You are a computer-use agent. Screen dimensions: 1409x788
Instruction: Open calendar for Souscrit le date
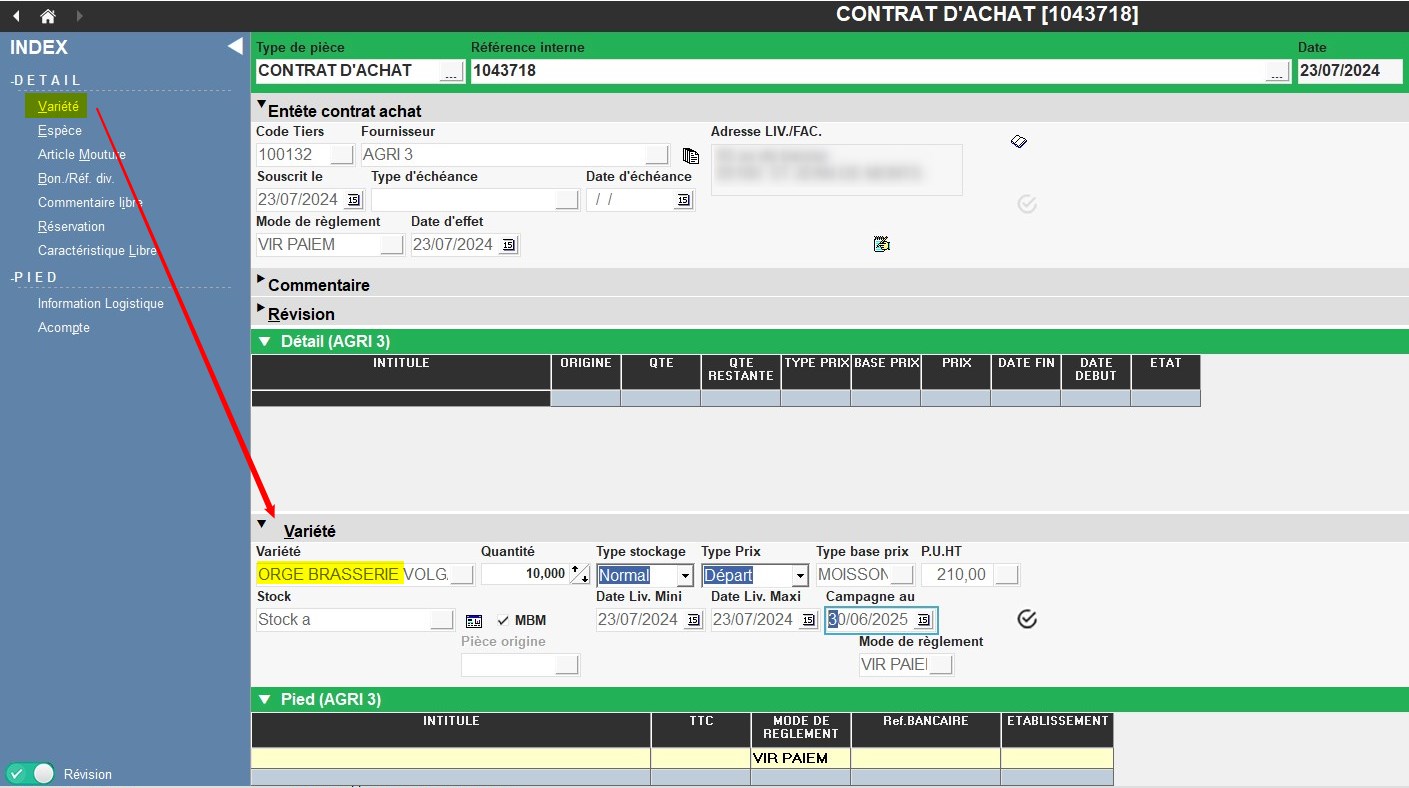(353, 200)
